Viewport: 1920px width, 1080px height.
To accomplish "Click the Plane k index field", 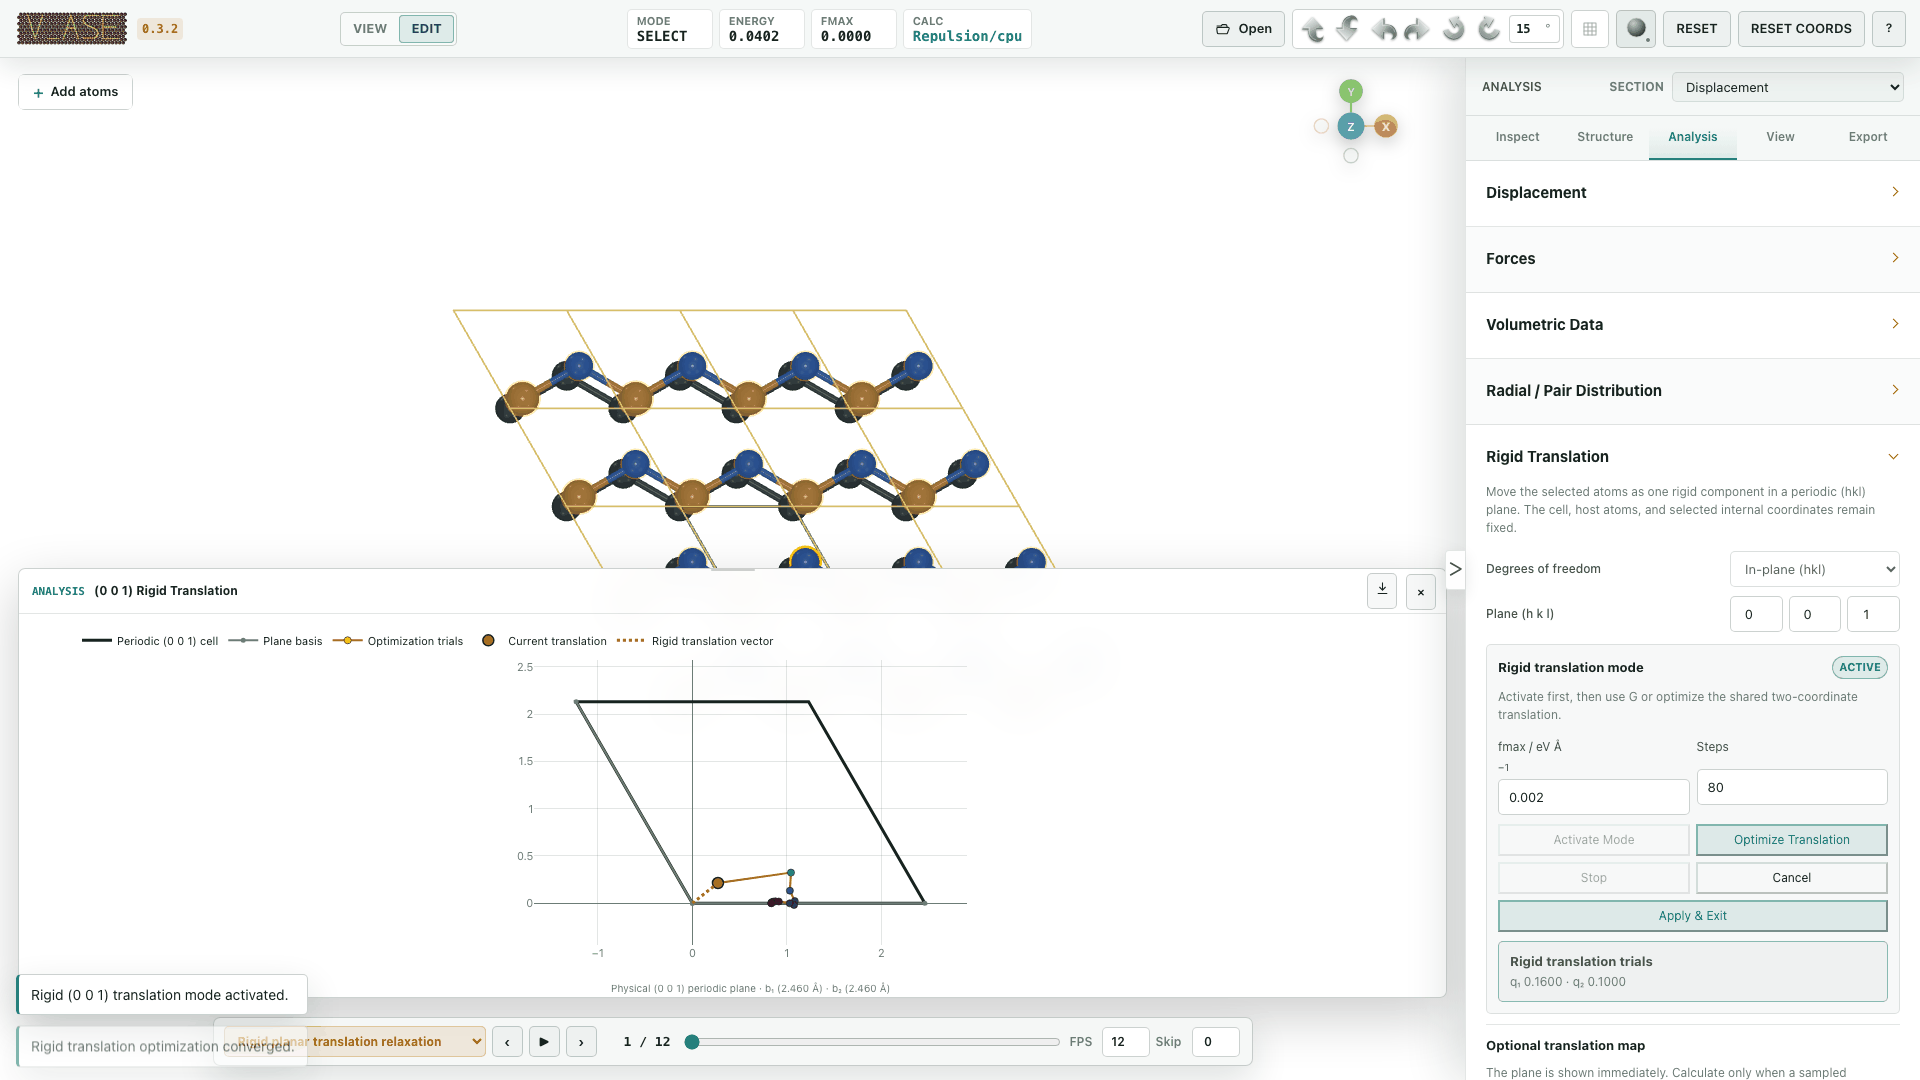I will [1814, 615].
